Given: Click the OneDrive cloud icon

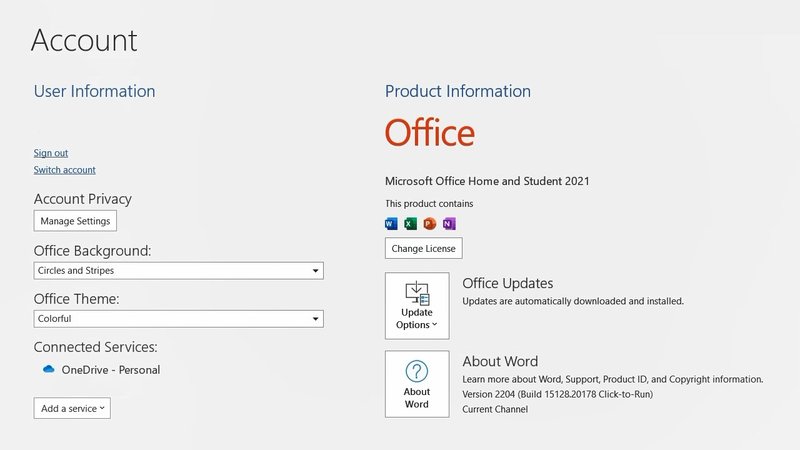Looking at the screenshot, I should [x=48, y=369].
